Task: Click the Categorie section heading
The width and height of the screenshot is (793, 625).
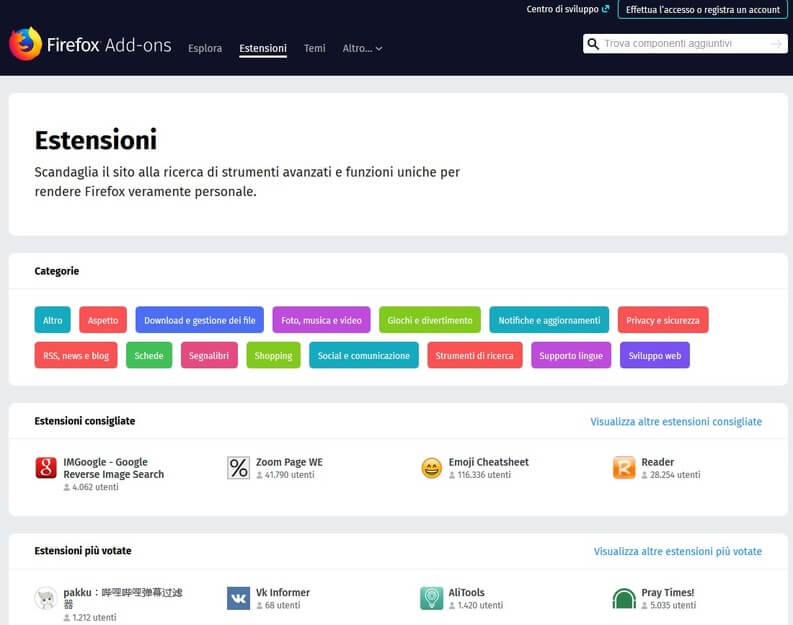Action: 57,271
